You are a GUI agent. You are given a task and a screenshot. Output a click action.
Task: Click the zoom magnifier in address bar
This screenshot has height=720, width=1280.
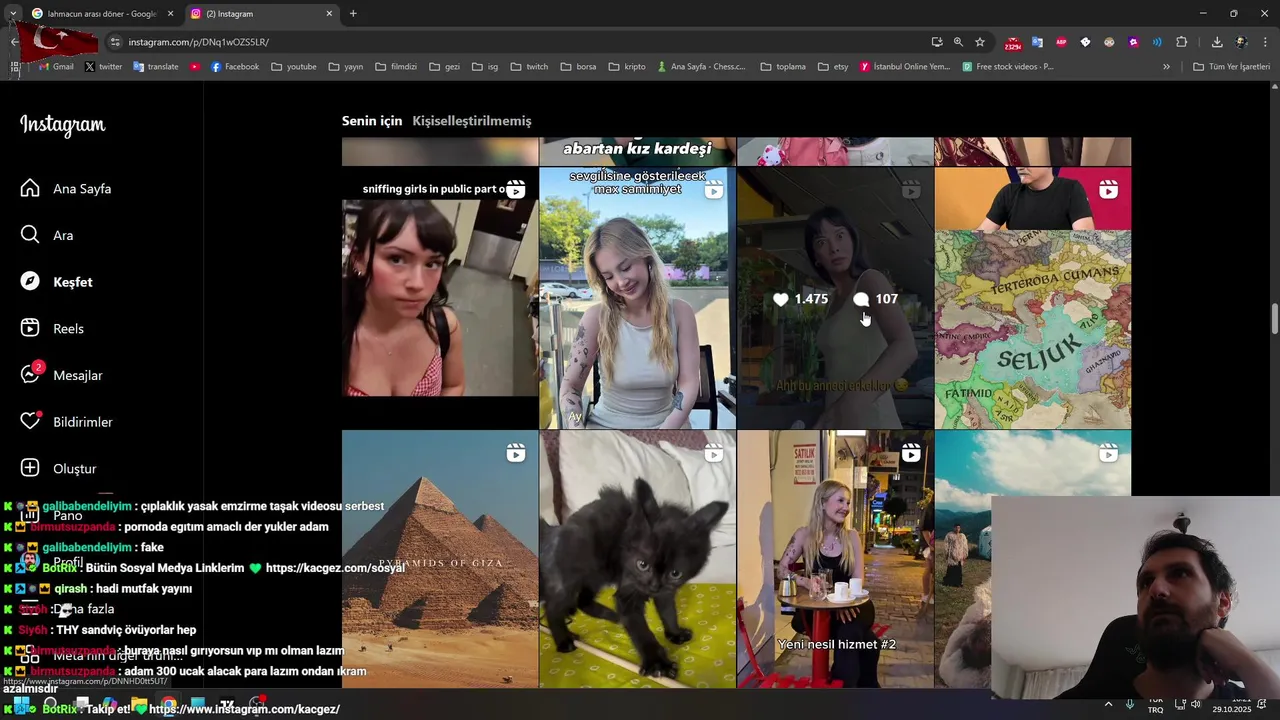[958, 42]
